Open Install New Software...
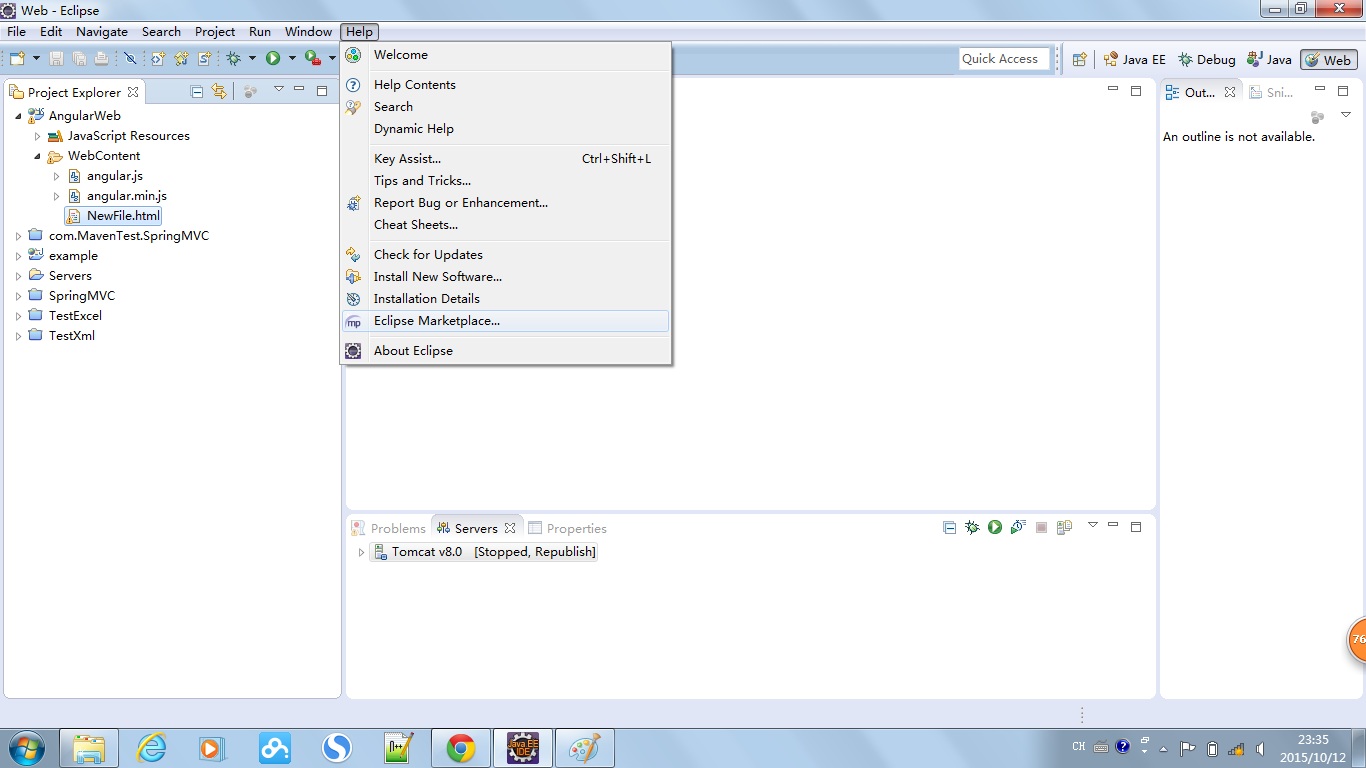Viewport: 1366px width, 768px height. point(506,277)
